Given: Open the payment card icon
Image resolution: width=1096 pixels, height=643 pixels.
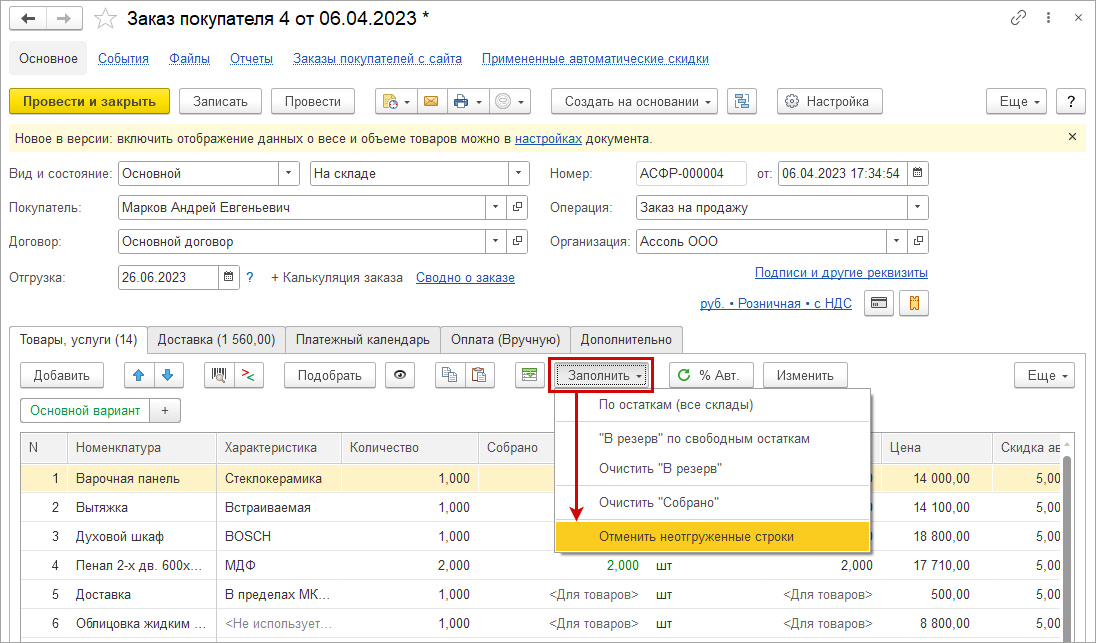Looking at the screenshot, I should point(879,303).
